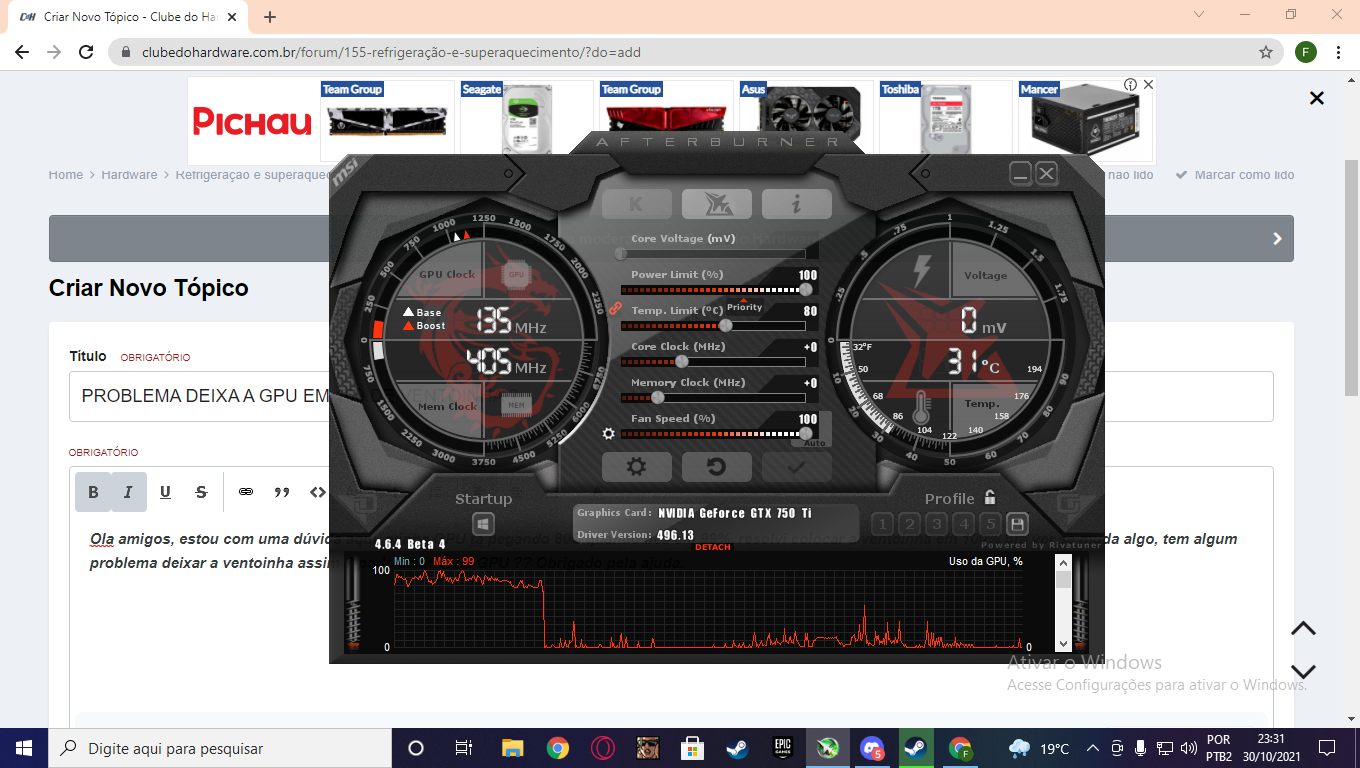Screen dimensions: 1360x768
Task: Expand the grey banner chevron arrow
Action: click(x=1277, y=239)
